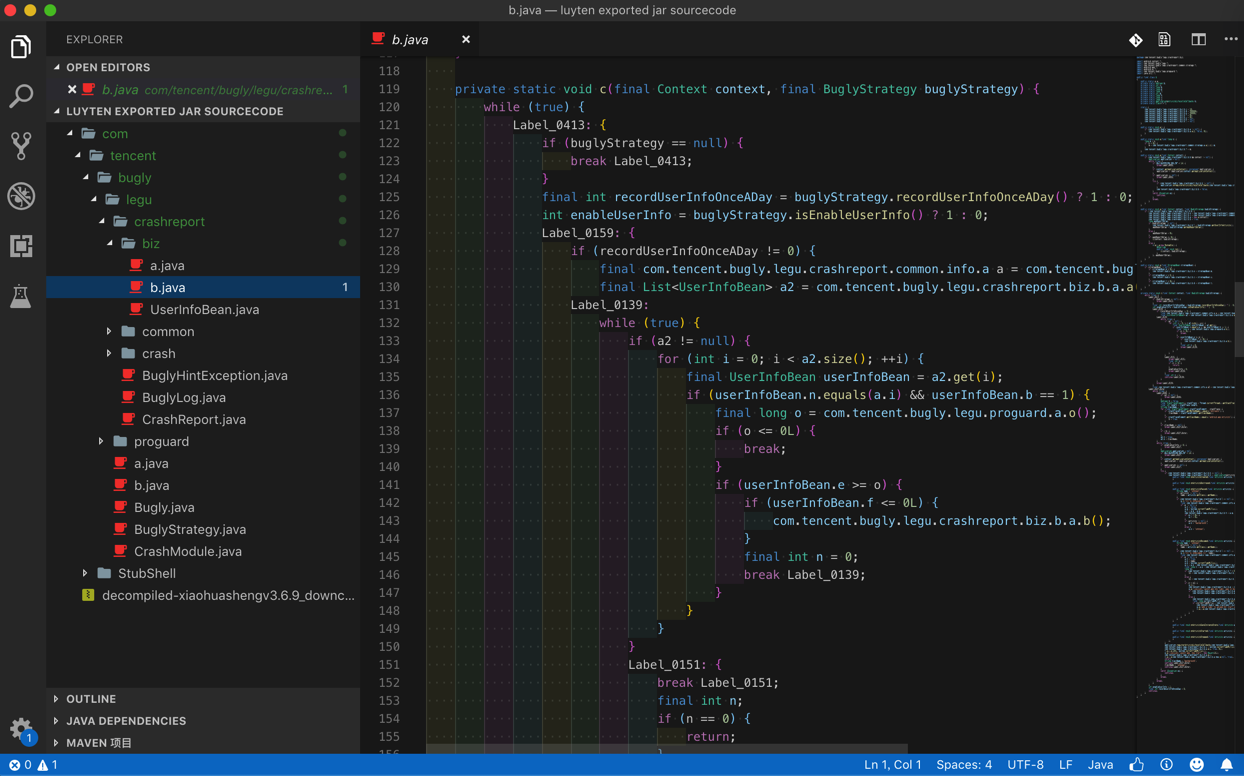Click the Java icon beside UserInfoBean.java
The width and height of the screenshot is (1244, 776).
(136, 310)
